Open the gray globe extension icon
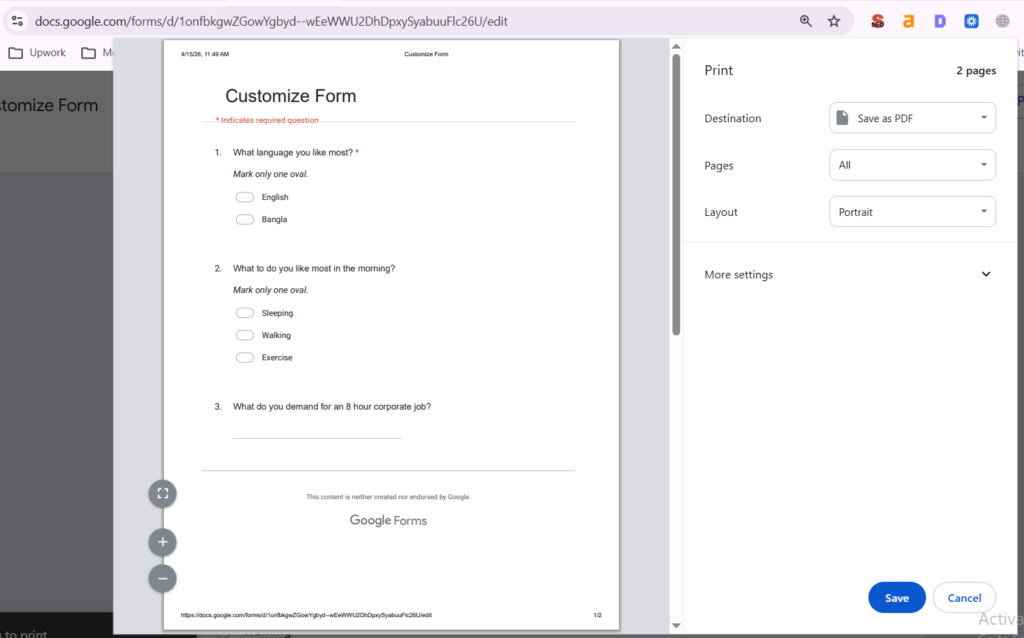This screenshot has height=638, width=1024. tap(1002, 21)
